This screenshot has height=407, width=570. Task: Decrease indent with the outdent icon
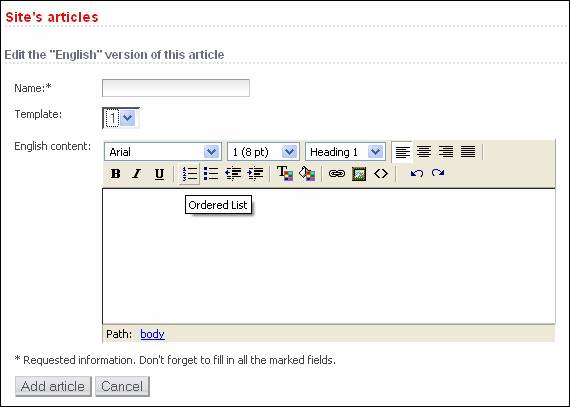(233, 174)
